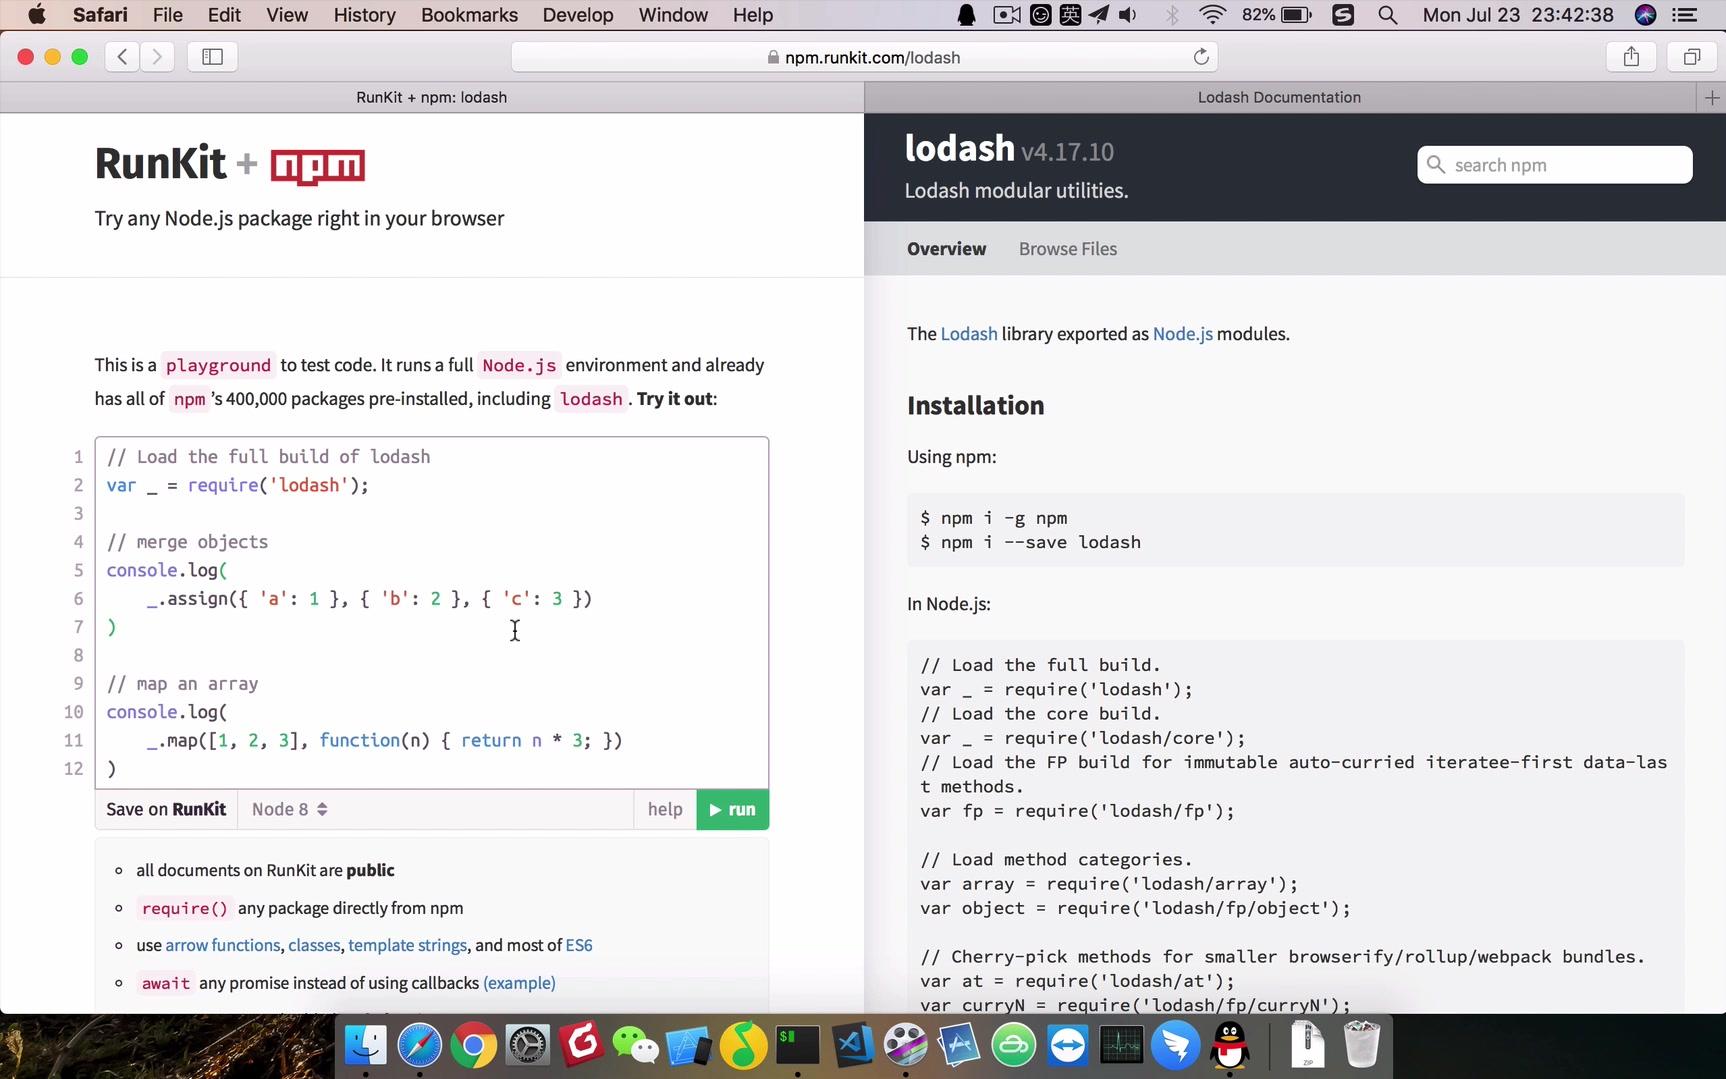Screen dimensions: 1726x1079
Task: Open the classes link
Action: pos(314,945)
